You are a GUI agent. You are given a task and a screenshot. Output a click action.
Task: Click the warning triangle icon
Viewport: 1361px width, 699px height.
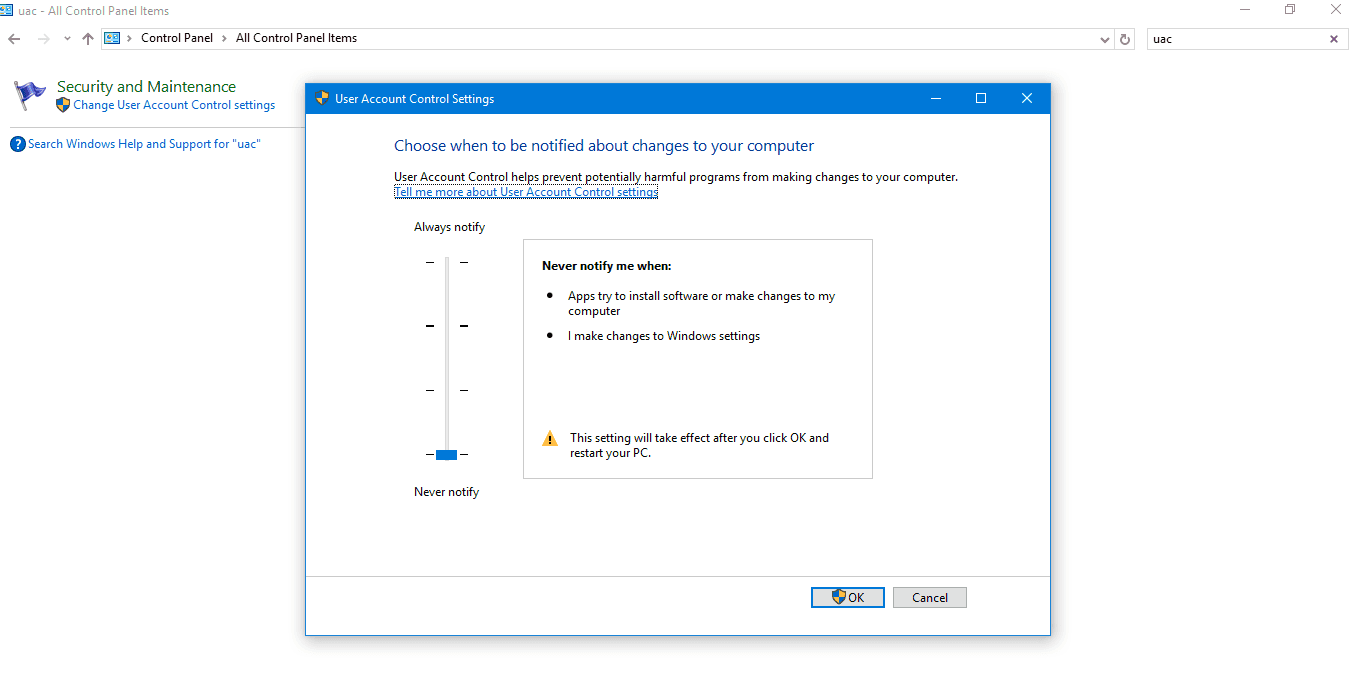pyautogui.click(x=550, y=438)
